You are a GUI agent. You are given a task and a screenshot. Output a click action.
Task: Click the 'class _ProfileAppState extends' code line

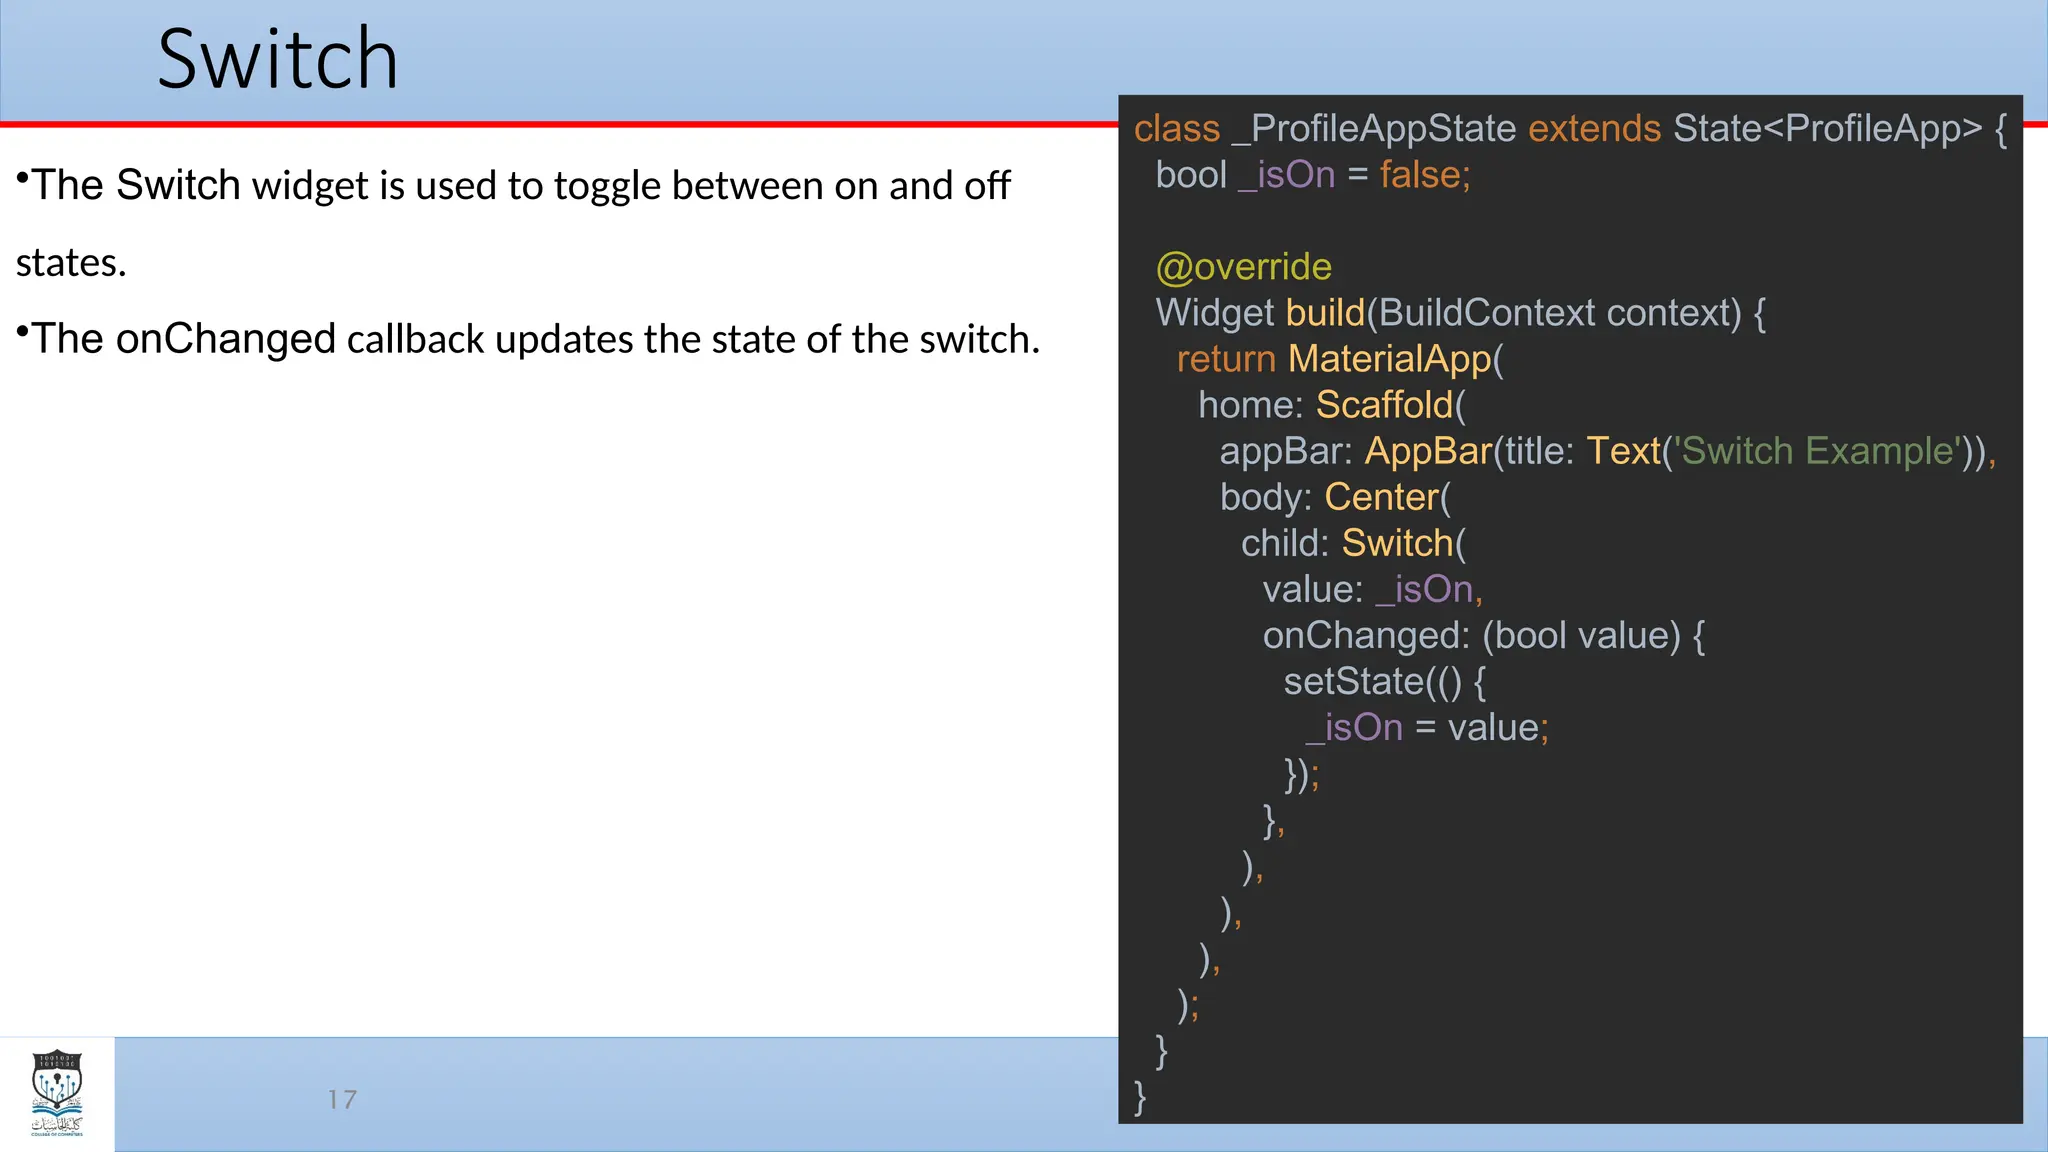1570,129
